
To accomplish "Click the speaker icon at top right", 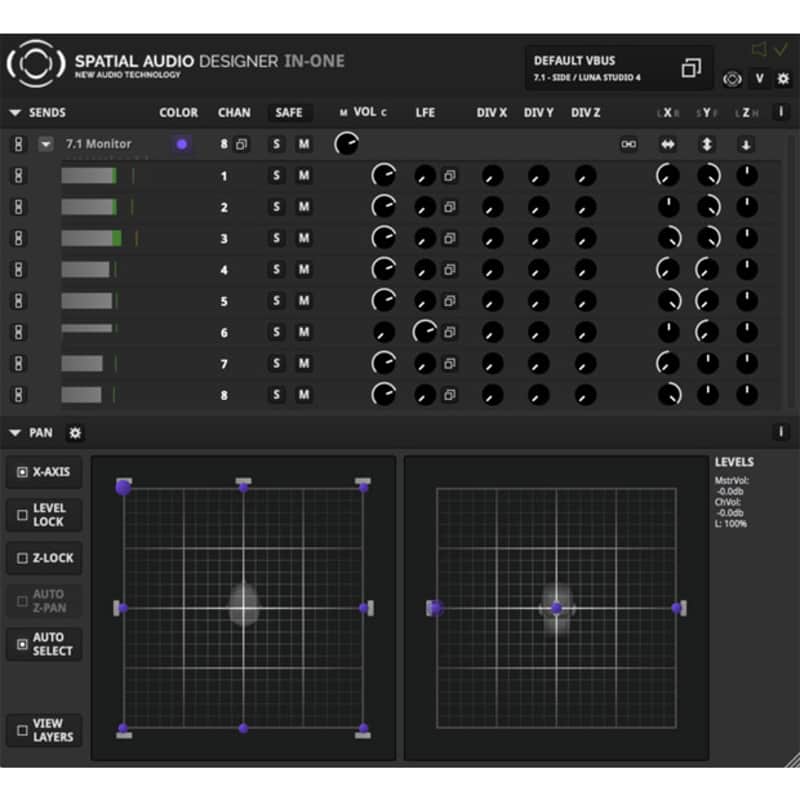I will tap(759, 49).
